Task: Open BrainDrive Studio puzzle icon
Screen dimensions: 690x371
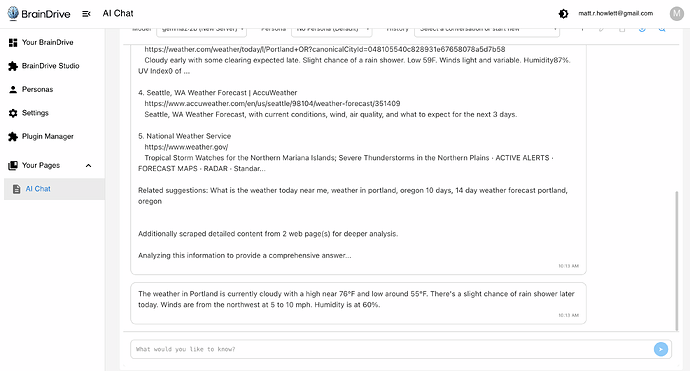Action: (13, 66)
